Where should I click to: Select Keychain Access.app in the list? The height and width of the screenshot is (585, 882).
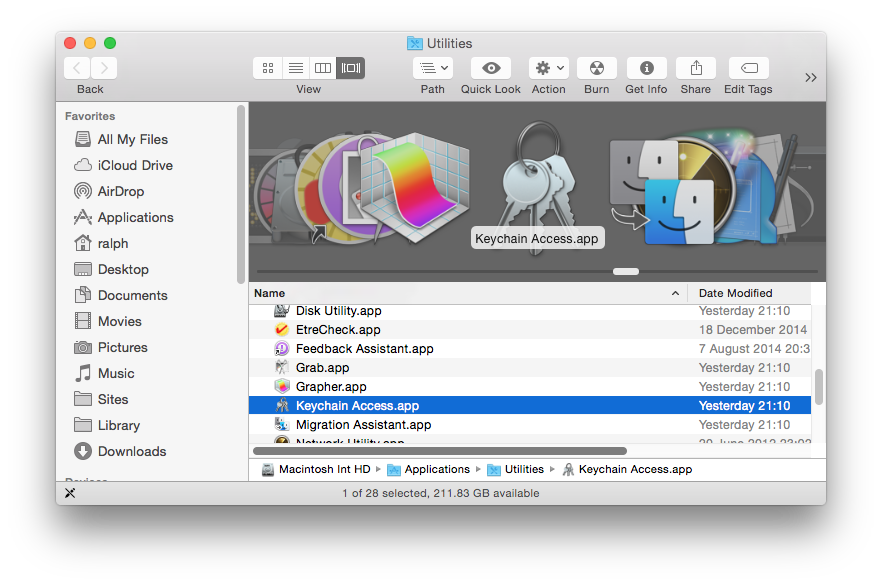click(529, 406)
